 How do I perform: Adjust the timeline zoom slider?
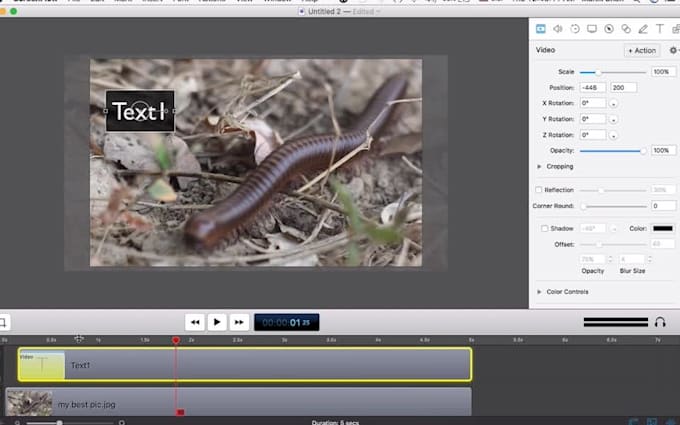69,422
